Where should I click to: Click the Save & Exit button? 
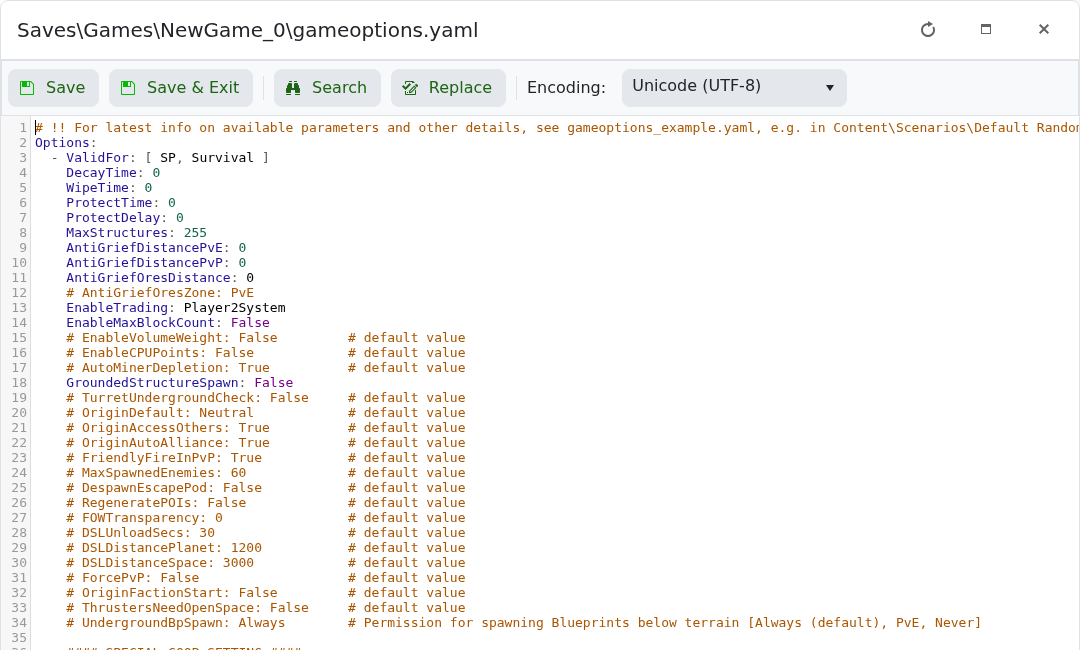[180, 88]
